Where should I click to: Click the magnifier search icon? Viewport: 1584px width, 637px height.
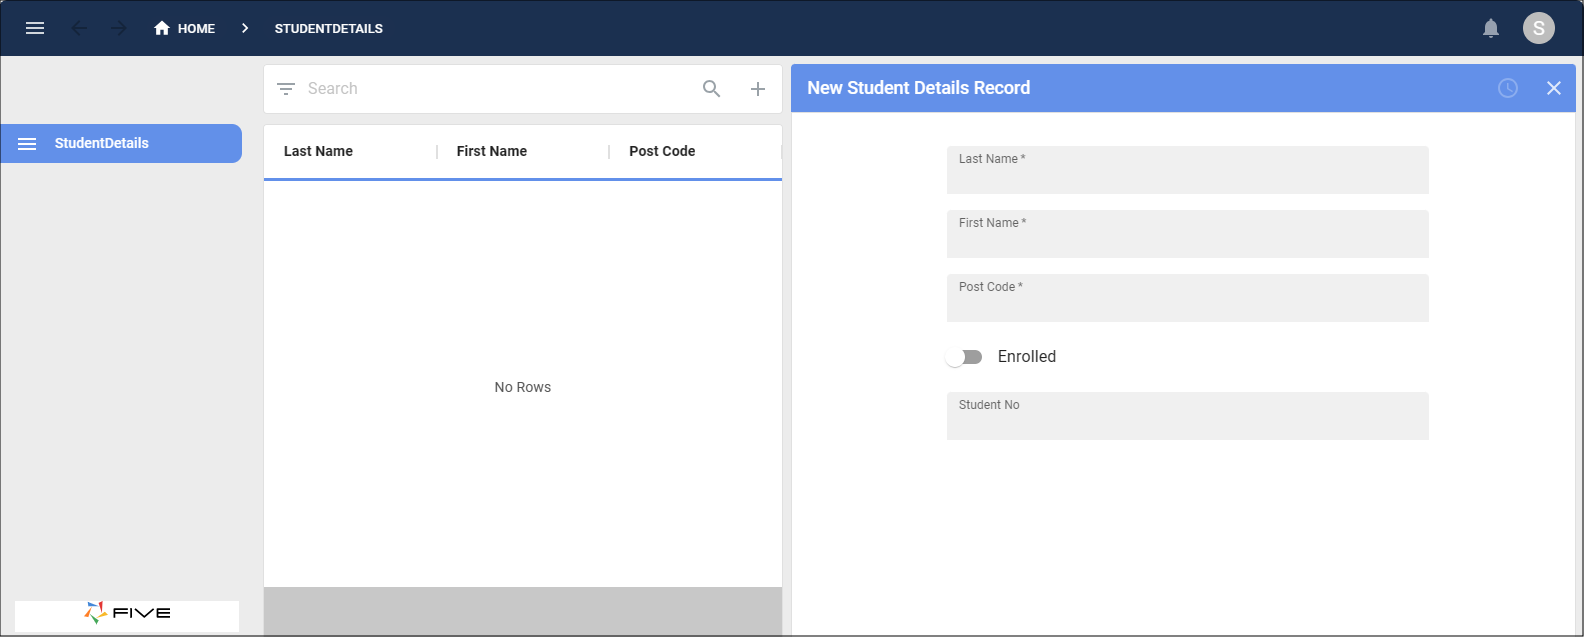pos(711,89)
